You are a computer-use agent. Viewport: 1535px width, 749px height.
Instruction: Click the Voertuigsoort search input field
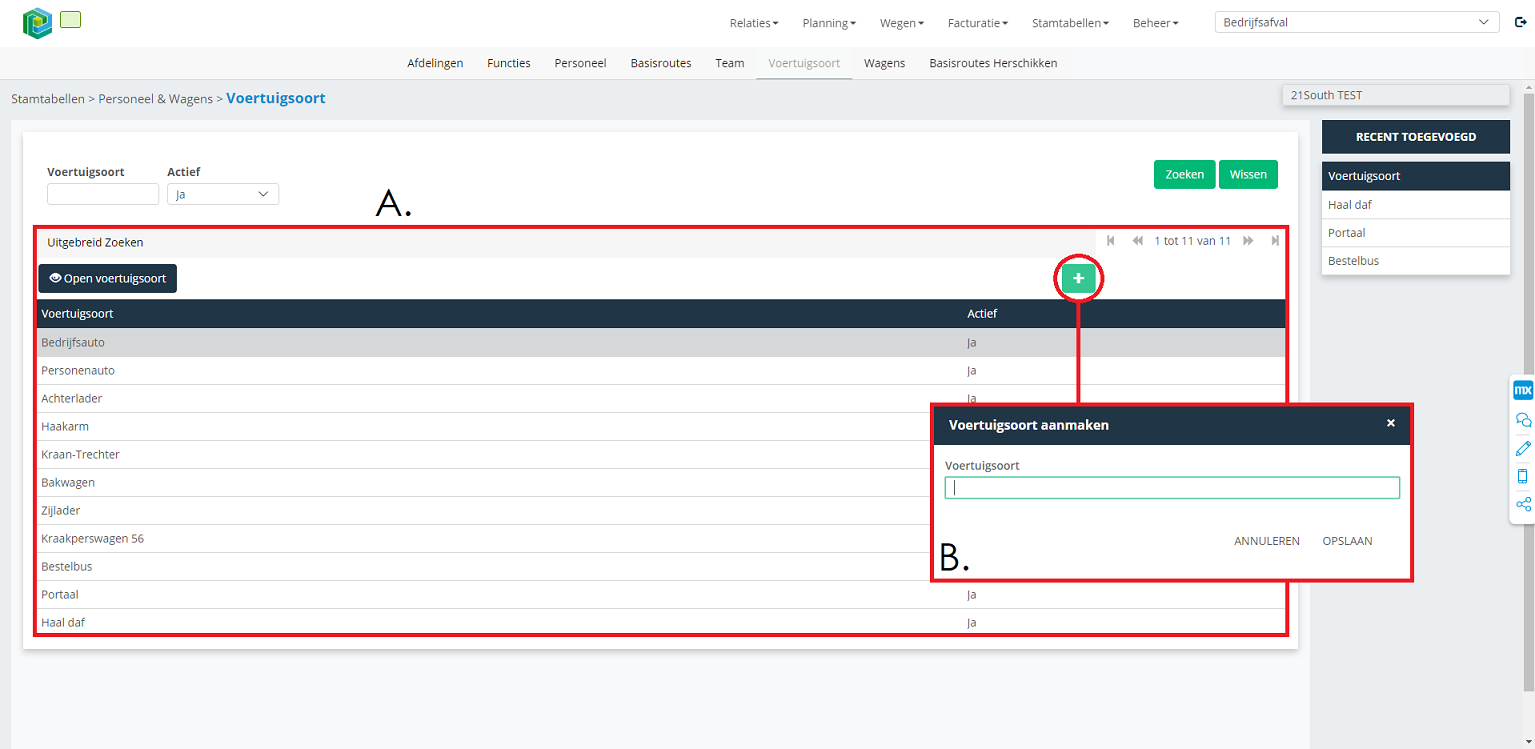103,194
